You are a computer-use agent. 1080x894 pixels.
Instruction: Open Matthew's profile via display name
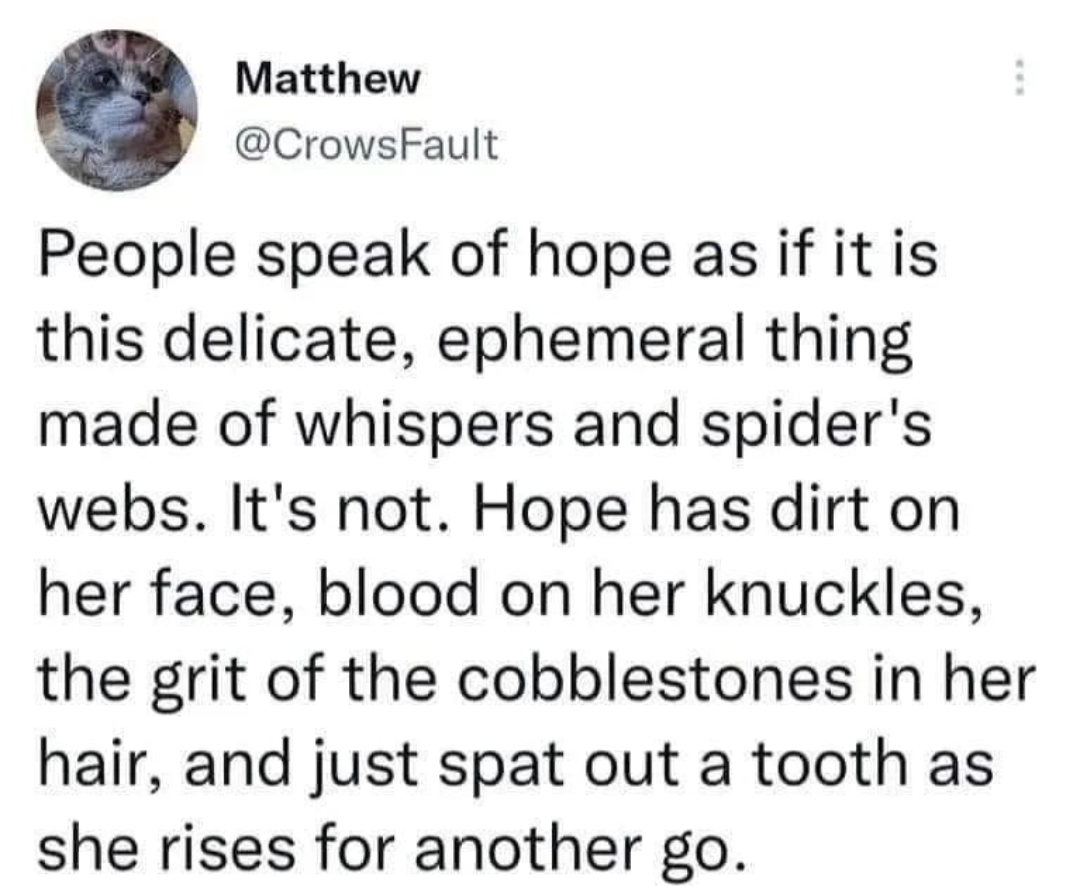(x=327, y=79)
